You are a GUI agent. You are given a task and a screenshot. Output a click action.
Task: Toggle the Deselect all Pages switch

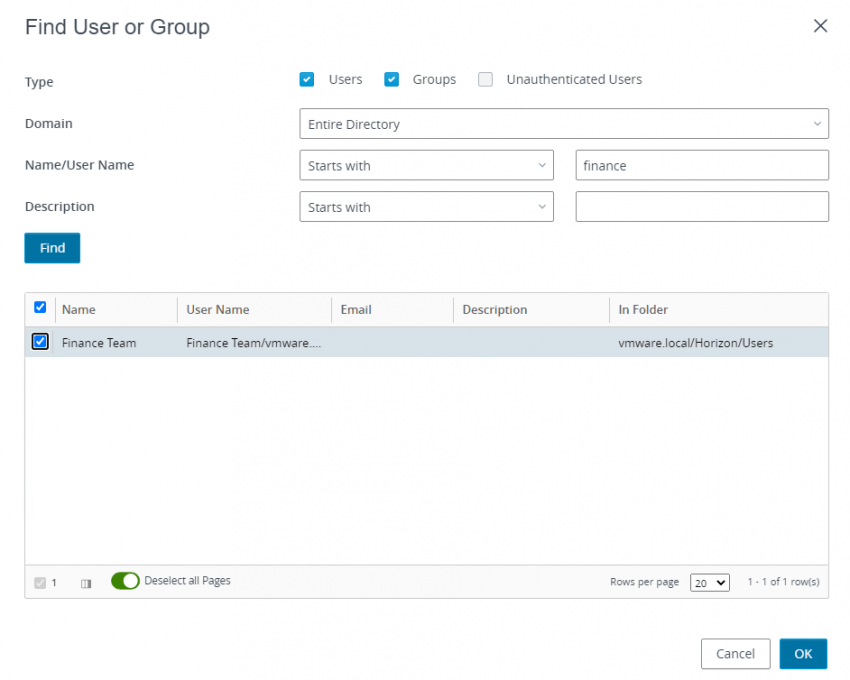pyautogui.click(x=125, y=580)
